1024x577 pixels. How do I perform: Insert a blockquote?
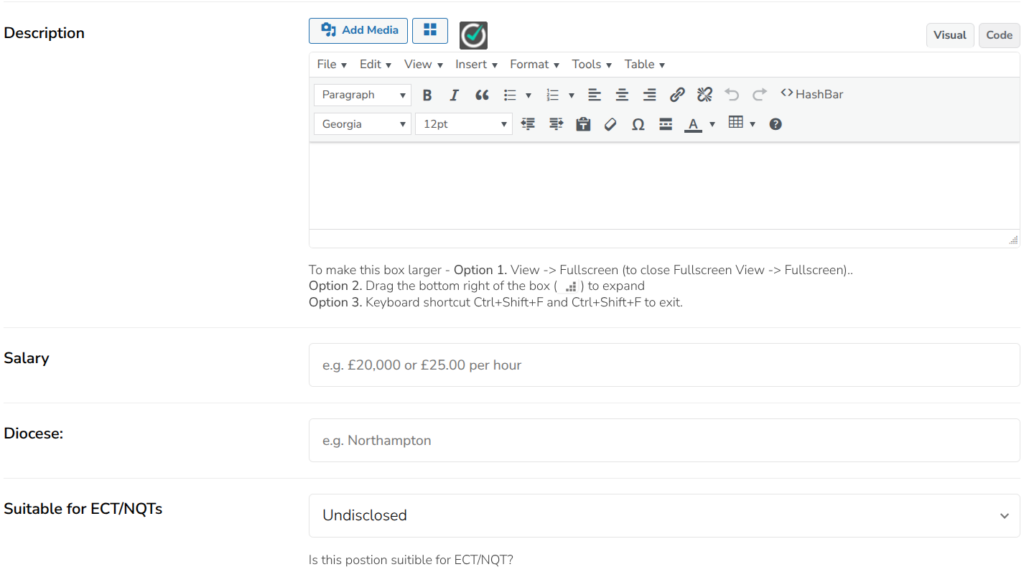tap(482, 95)
